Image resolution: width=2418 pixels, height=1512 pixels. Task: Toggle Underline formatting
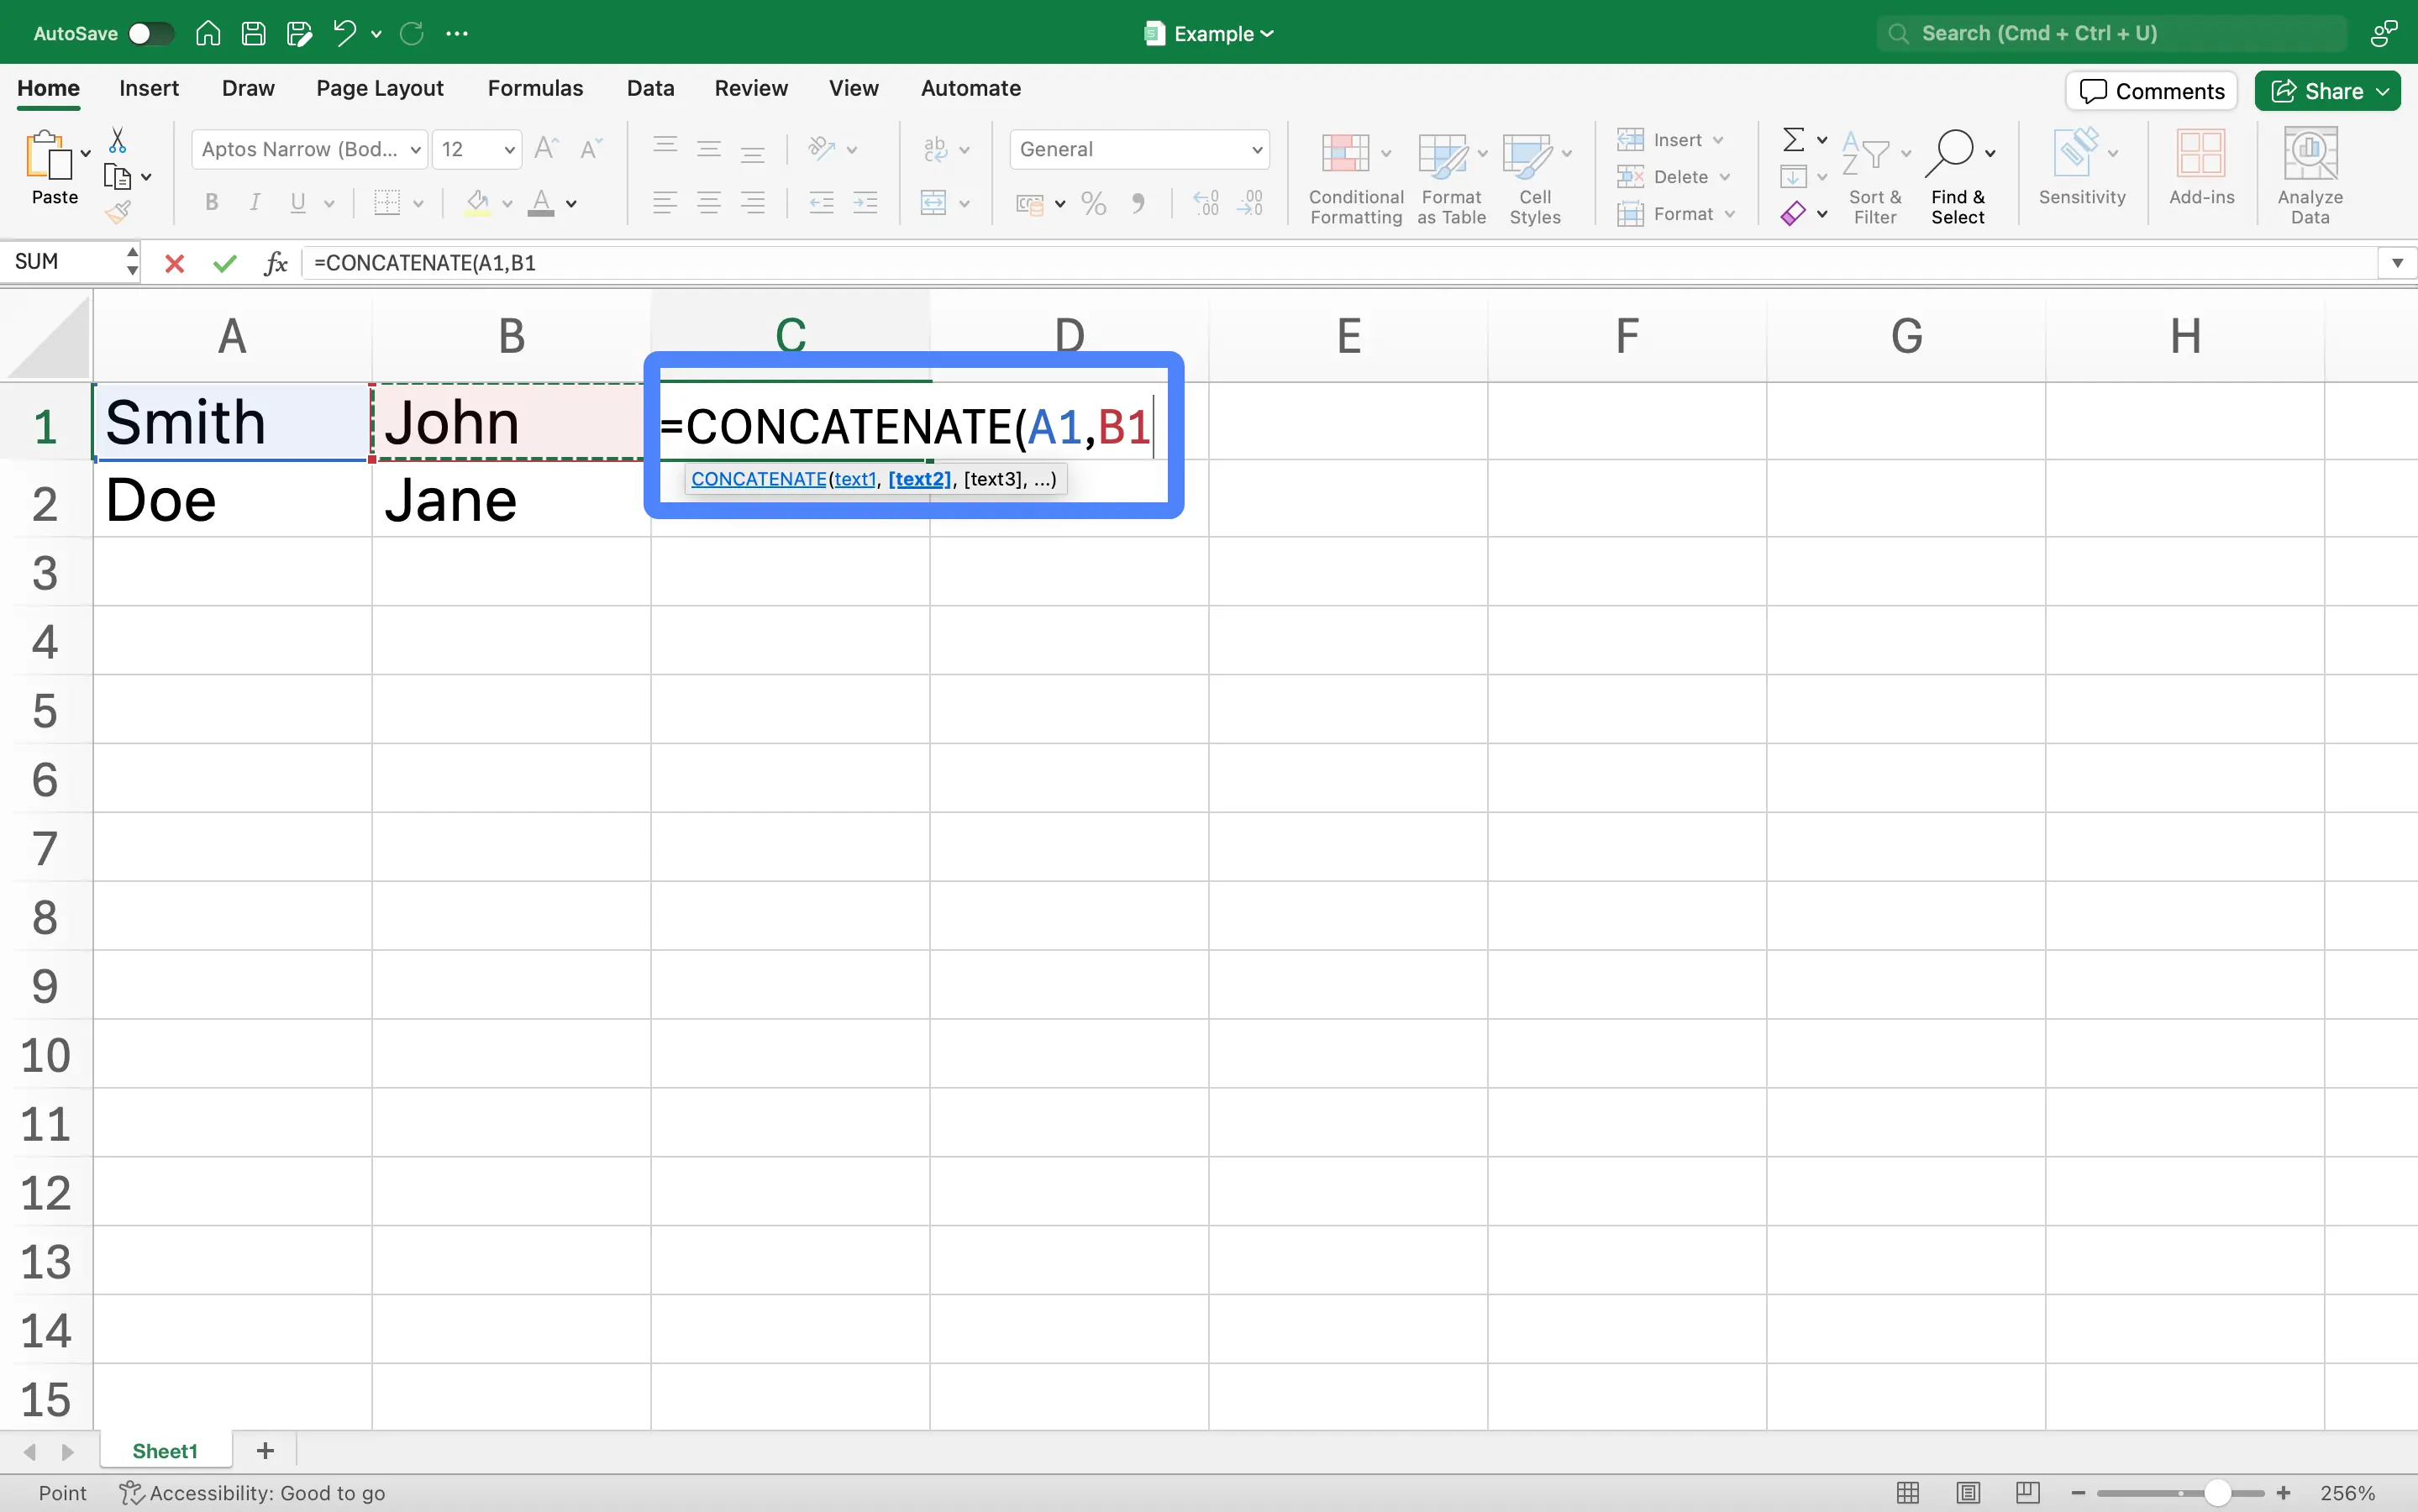click(297, 203)
